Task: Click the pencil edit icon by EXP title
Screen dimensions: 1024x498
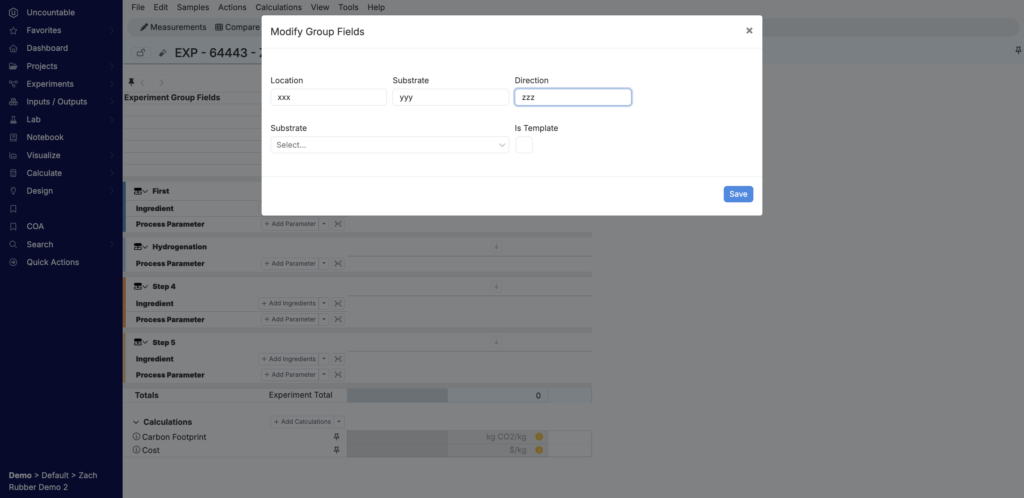Action: point(163,53)
